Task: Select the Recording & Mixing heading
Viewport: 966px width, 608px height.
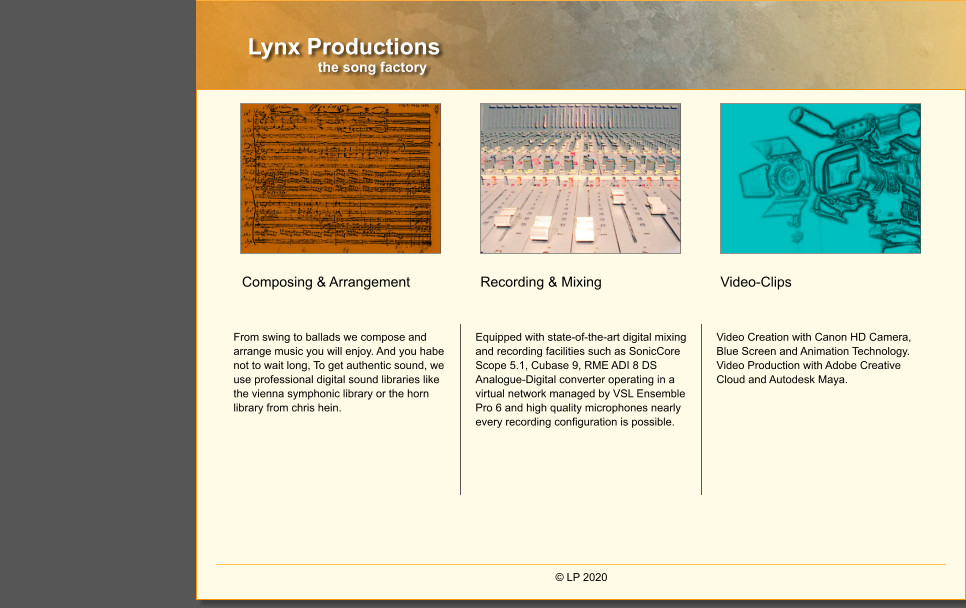Action: click(540, 282)
